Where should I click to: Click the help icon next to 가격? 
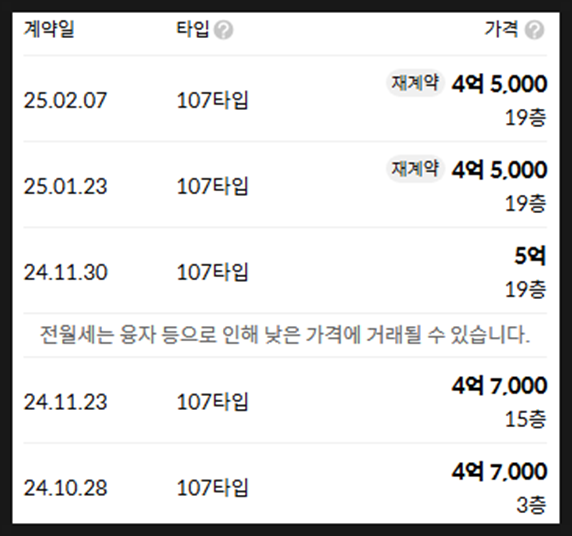[x=534, y=30]
